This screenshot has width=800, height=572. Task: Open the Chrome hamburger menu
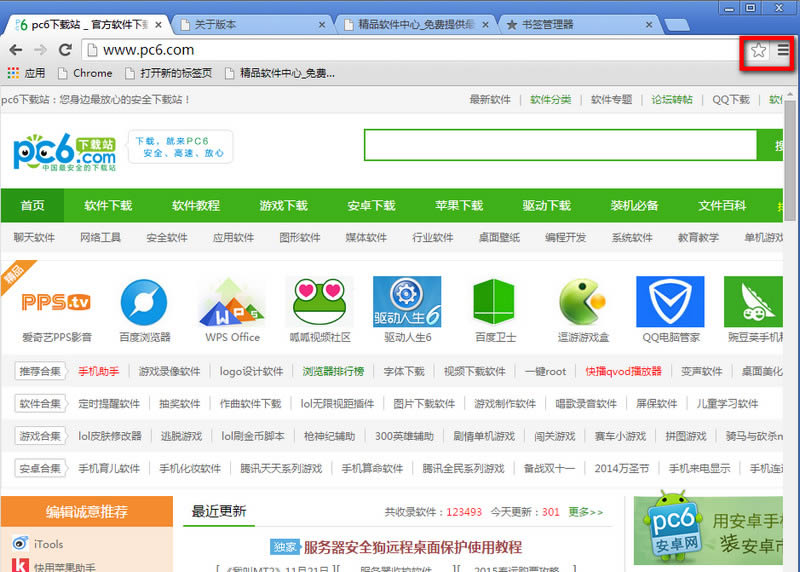click(x=784, y=50)
